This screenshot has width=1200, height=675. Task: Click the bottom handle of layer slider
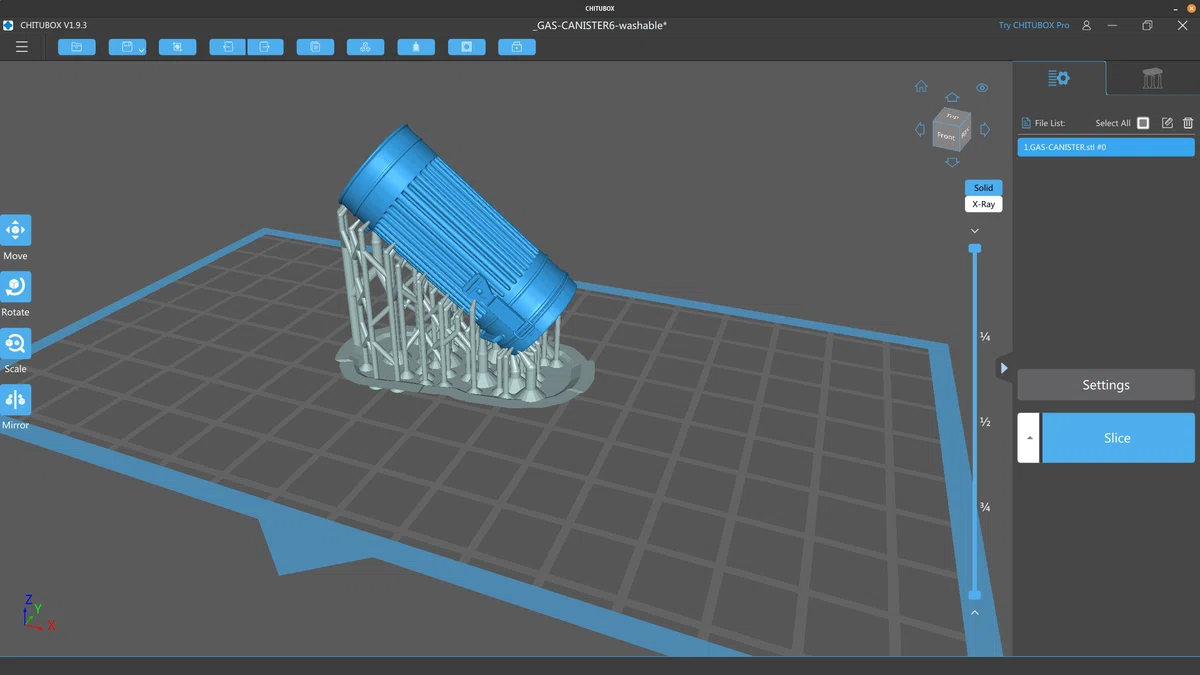click(975, 595)
